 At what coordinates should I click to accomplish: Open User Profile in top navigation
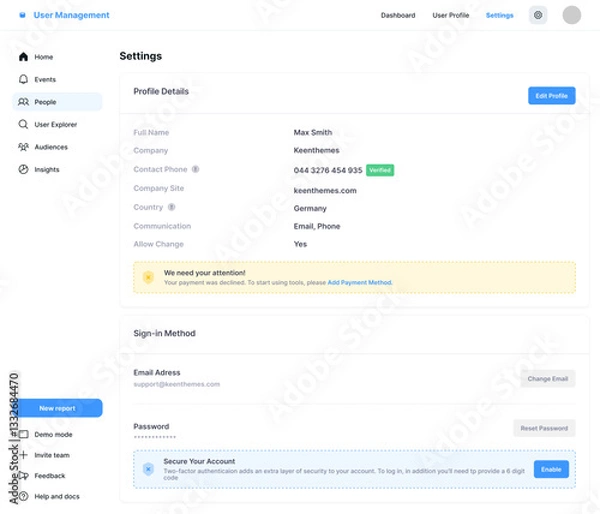[450, 15]
